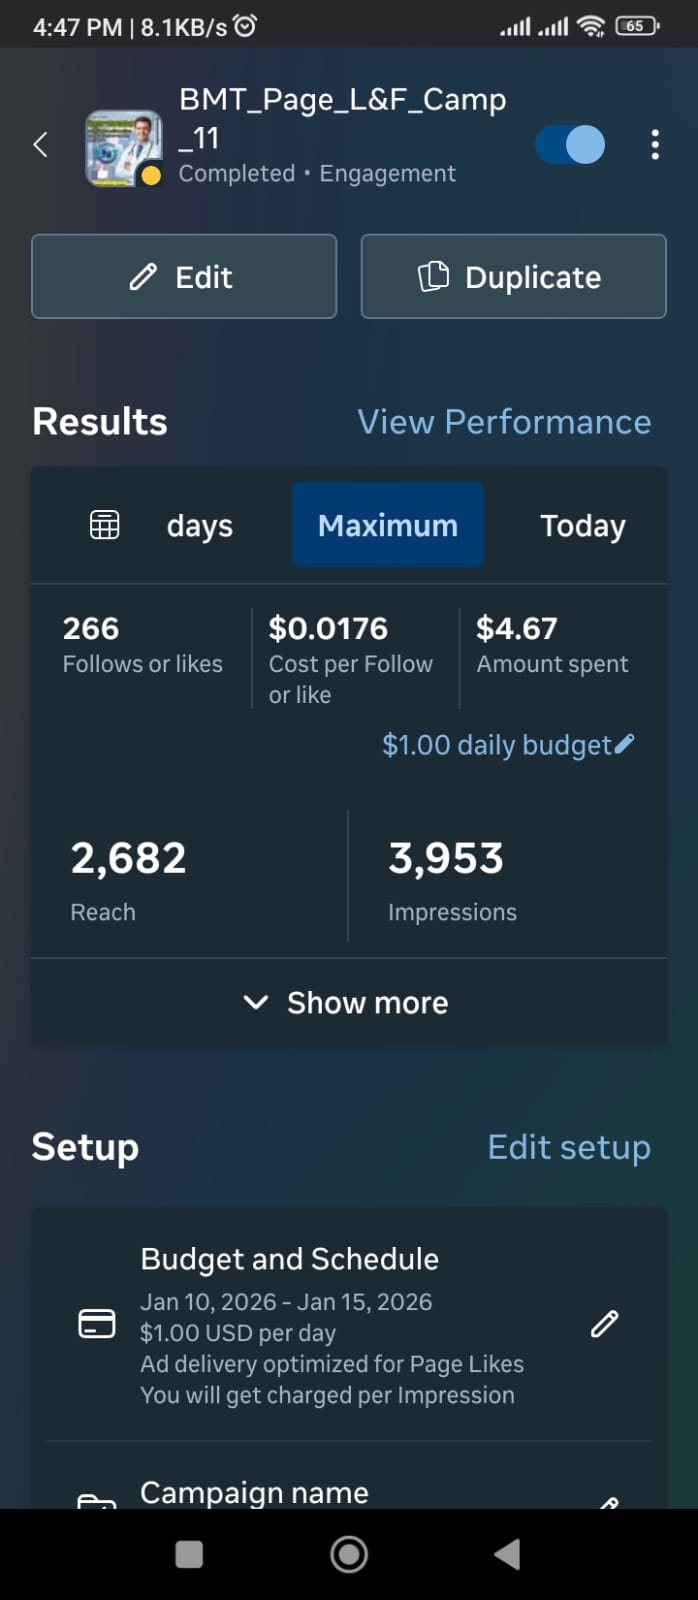Select the days tab

click(x=199, y=526)
